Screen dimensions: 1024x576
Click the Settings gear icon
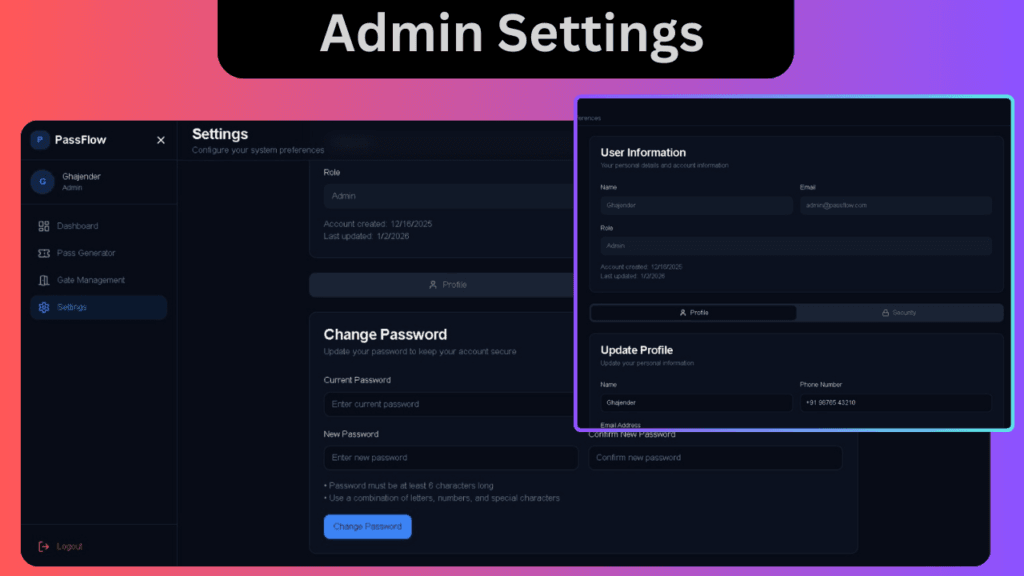click(x=44, y=308)
